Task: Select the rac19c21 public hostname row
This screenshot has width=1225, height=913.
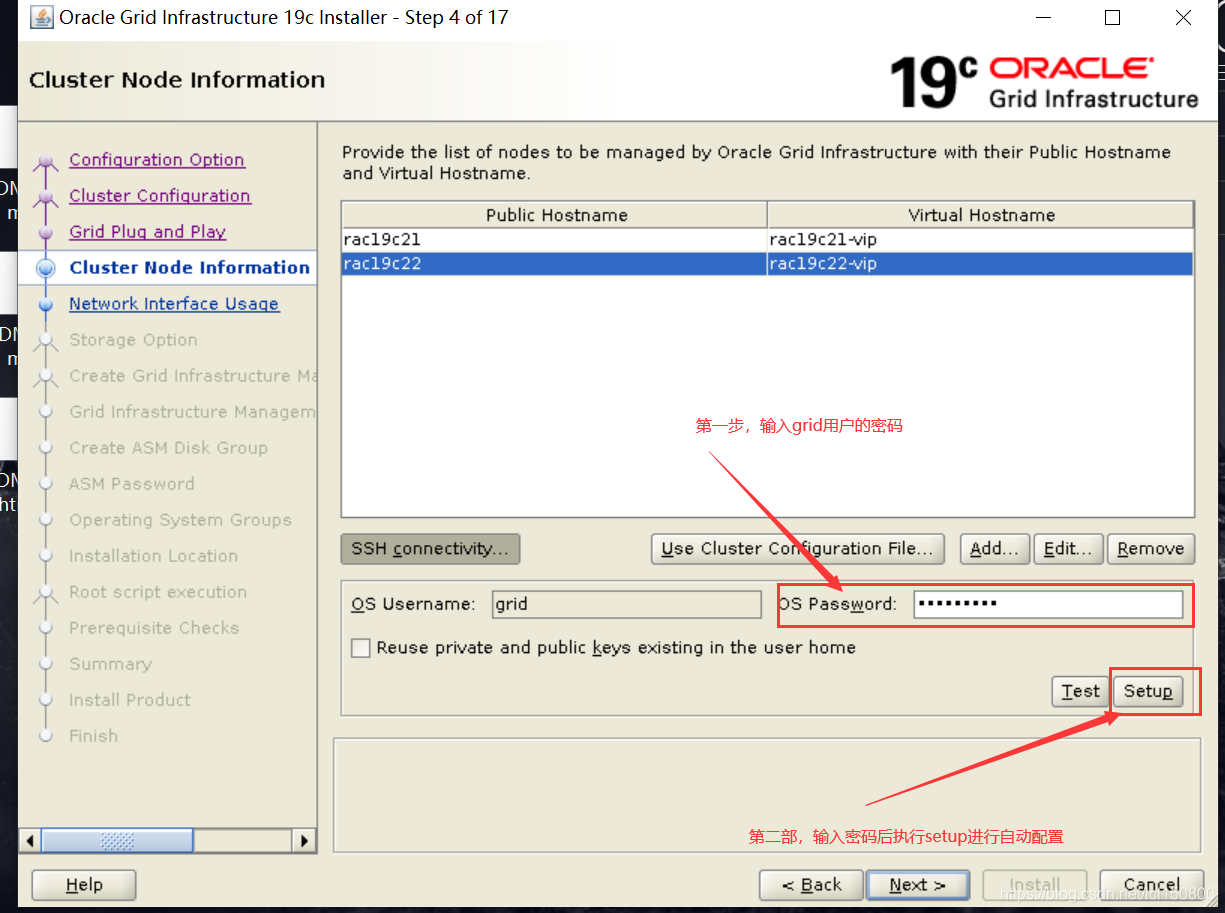Action: click(x=554, y=240)
